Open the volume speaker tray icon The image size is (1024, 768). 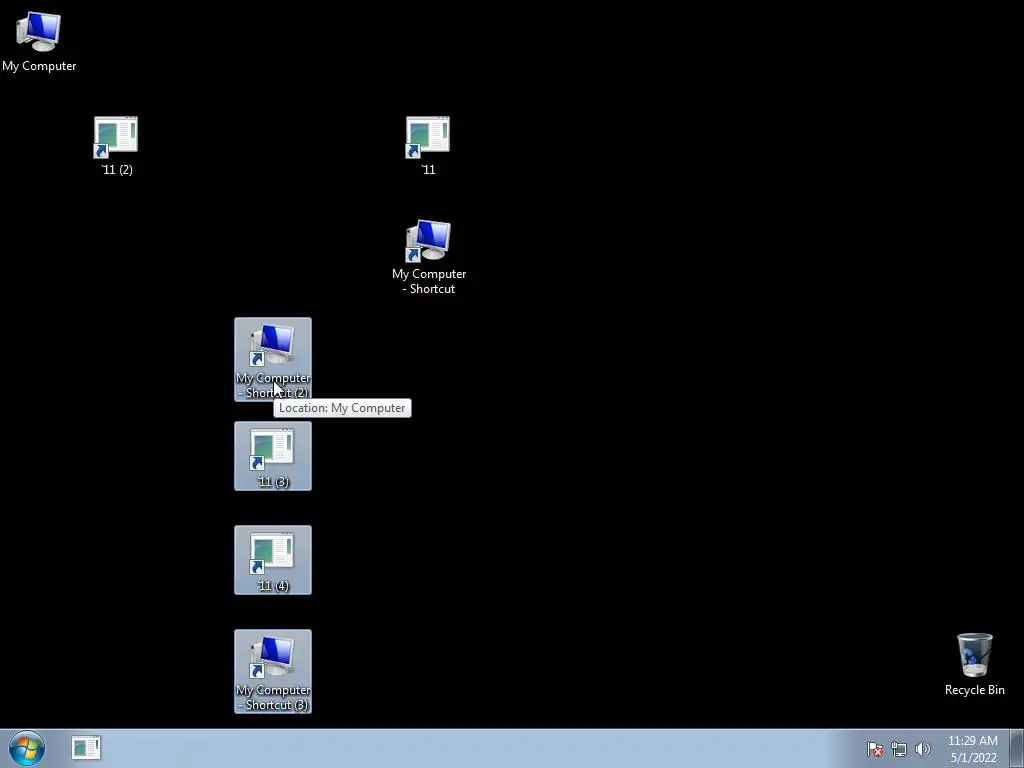(x=923, y=749)
